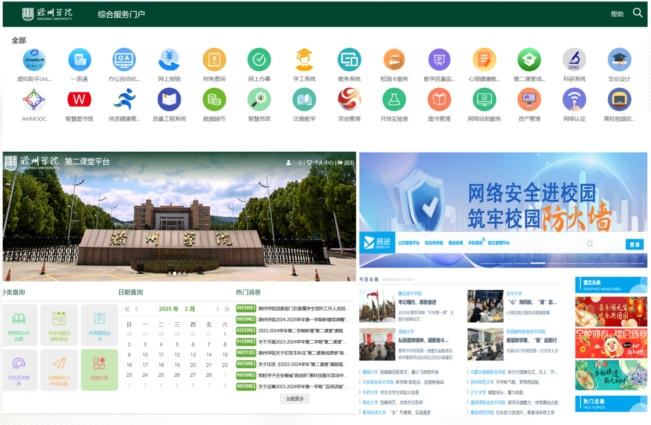Go to previous month in calendar
This screenshot has height=425, width=651.
click(137, 310)
